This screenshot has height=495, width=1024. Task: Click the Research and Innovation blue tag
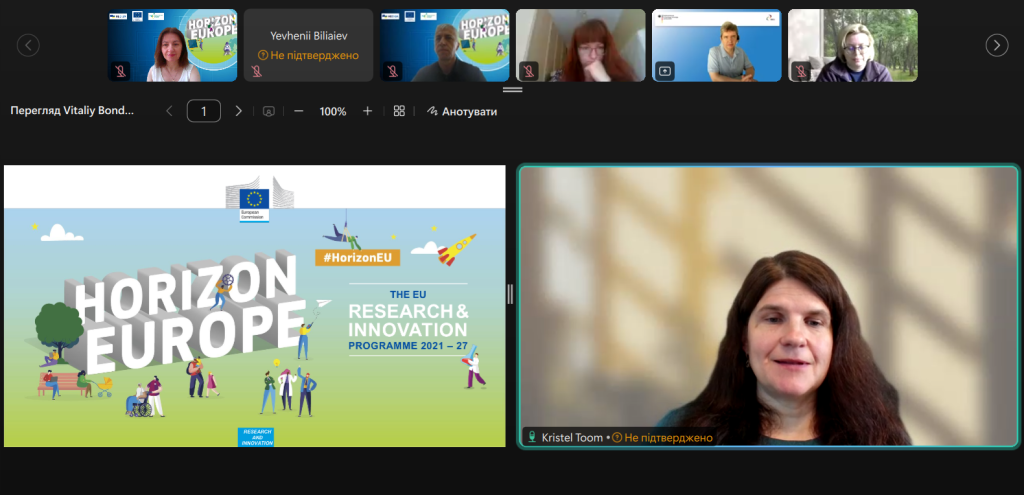pos(256,438)
